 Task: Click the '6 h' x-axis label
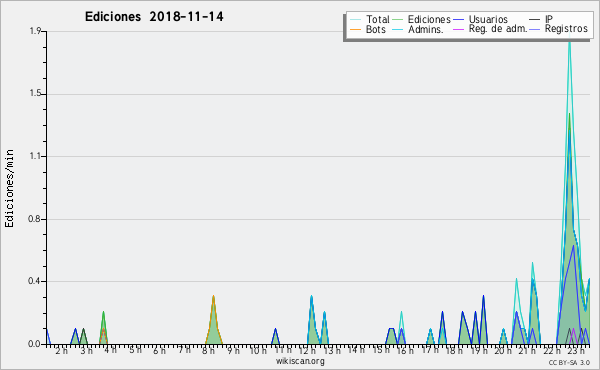click(160, 350)
